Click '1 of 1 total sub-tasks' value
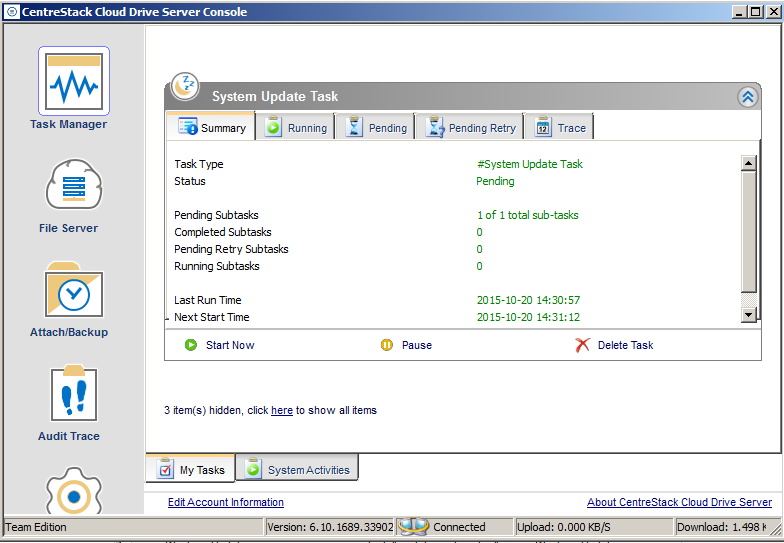The image size is (784, 543). click(x=528, y=215)
